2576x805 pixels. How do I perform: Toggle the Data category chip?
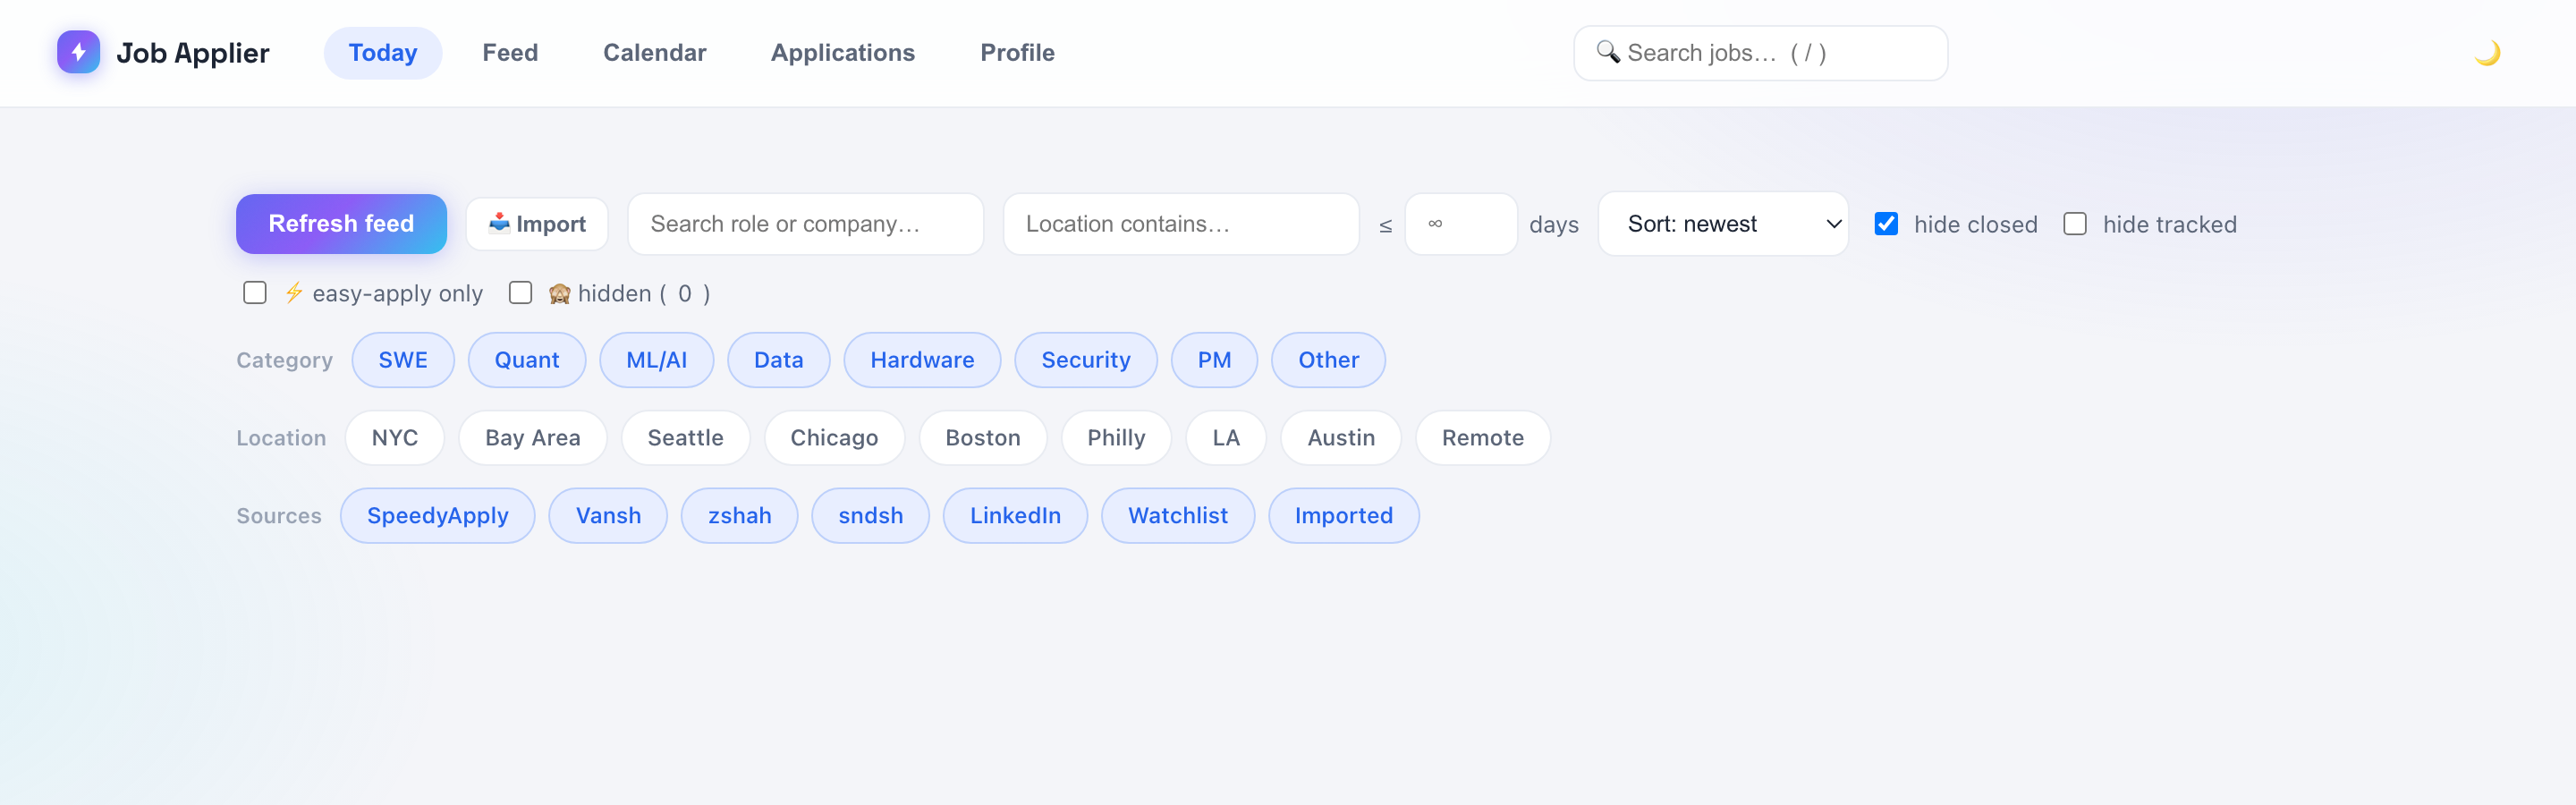coord(778,360)
